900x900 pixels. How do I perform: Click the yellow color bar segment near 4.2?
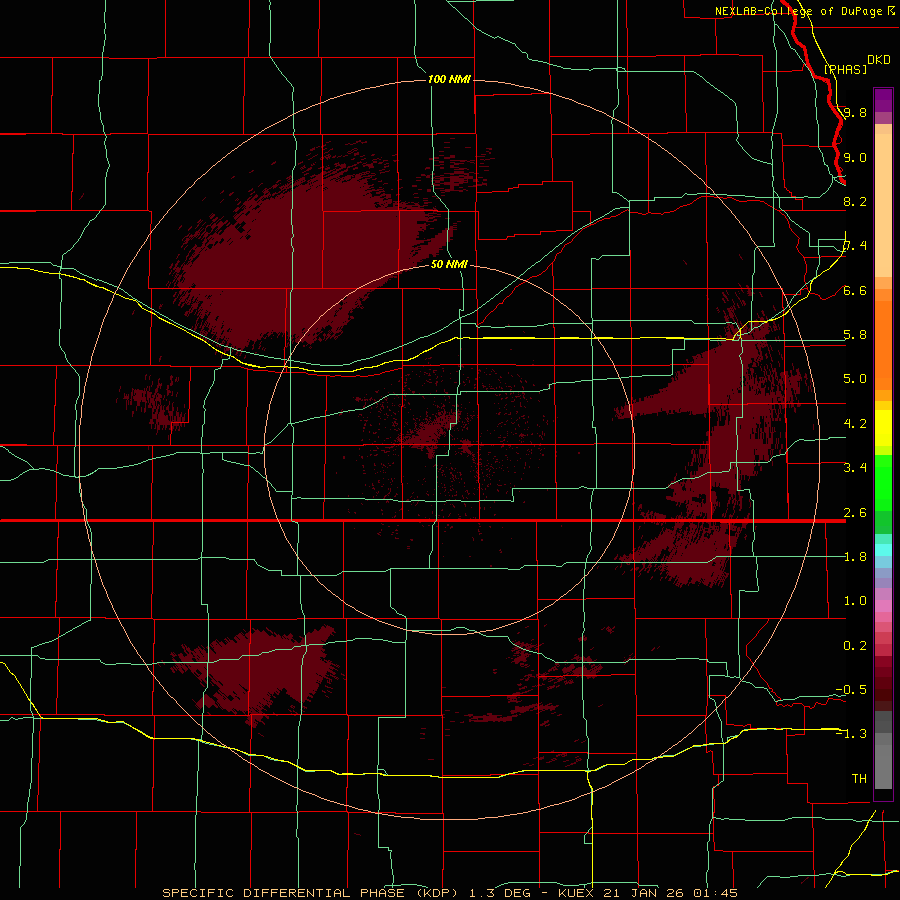click(x=883, y=428)
